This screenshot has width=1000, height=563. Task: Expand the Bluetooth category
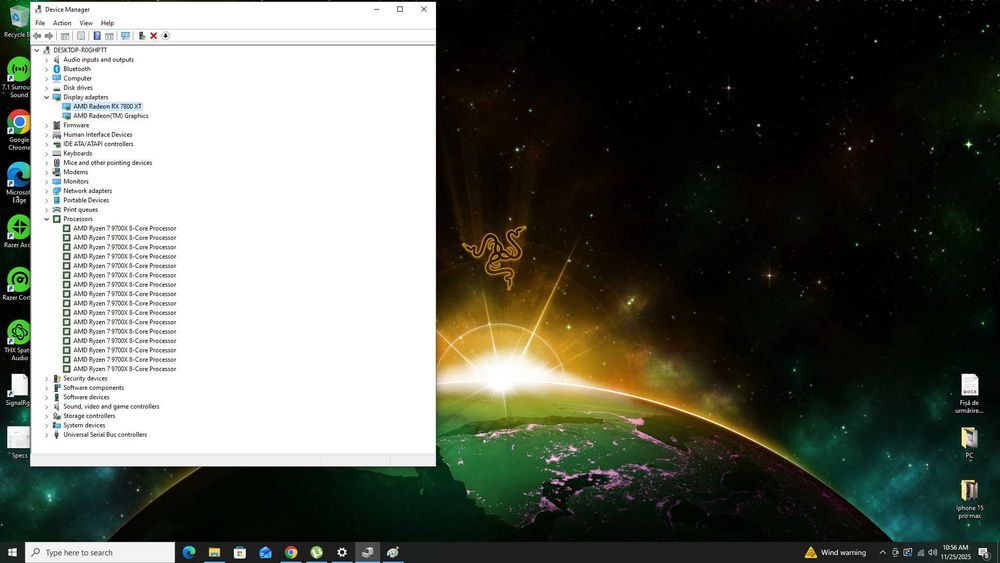click(x=47, y=69)
